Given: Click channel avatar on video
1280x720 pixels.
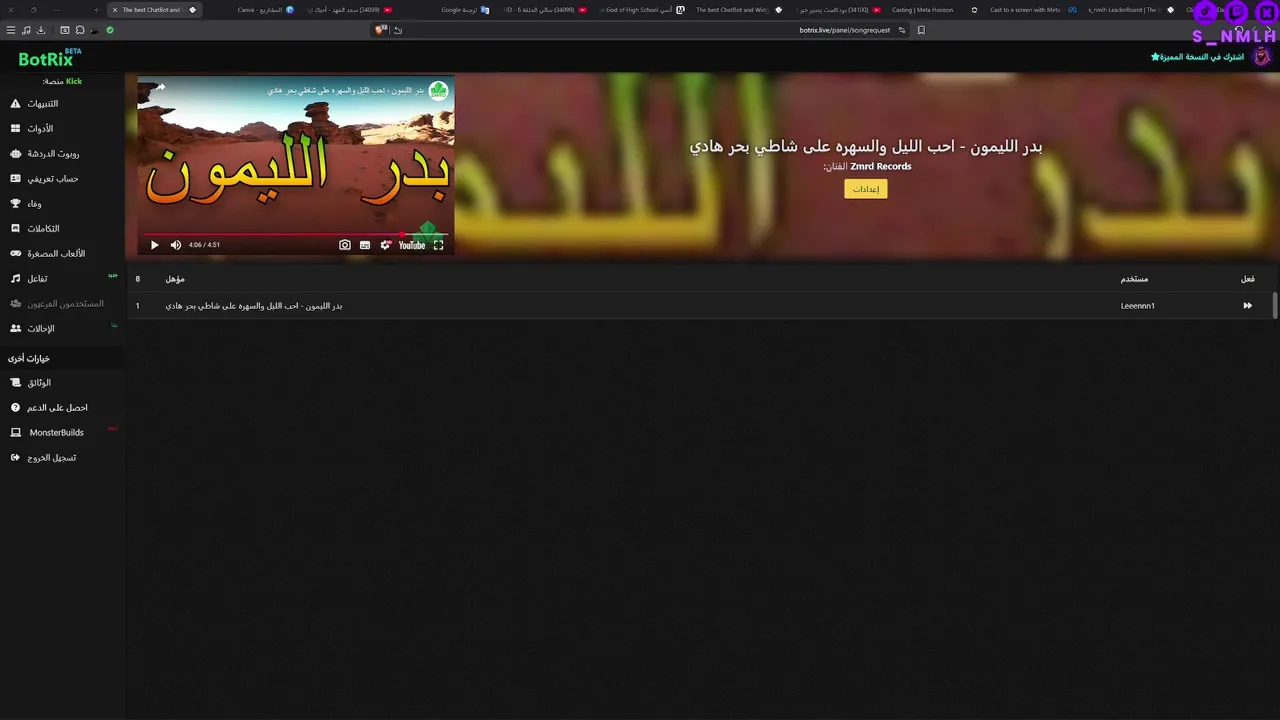Looking at the screenshot, I should click(438, 91).
